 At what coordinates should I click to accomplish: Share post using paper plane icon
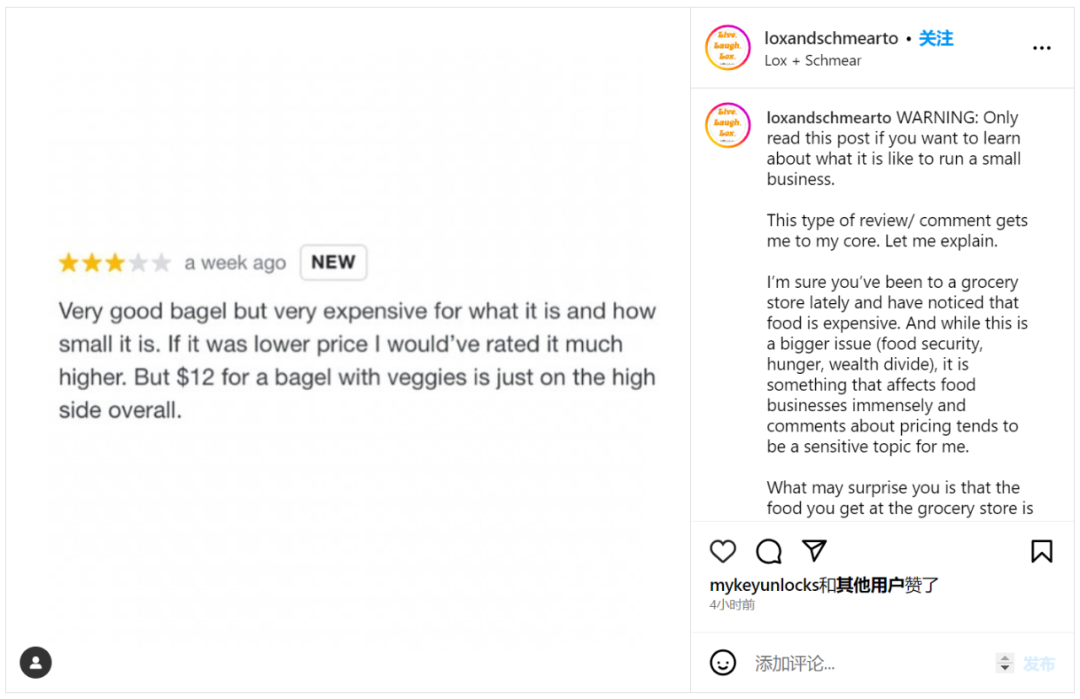[814, 550]
